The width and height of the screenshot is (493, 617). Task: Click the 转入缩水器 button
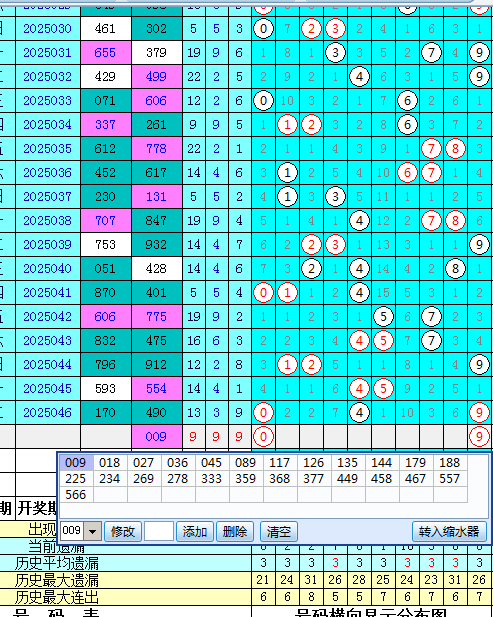click(449, 532)
